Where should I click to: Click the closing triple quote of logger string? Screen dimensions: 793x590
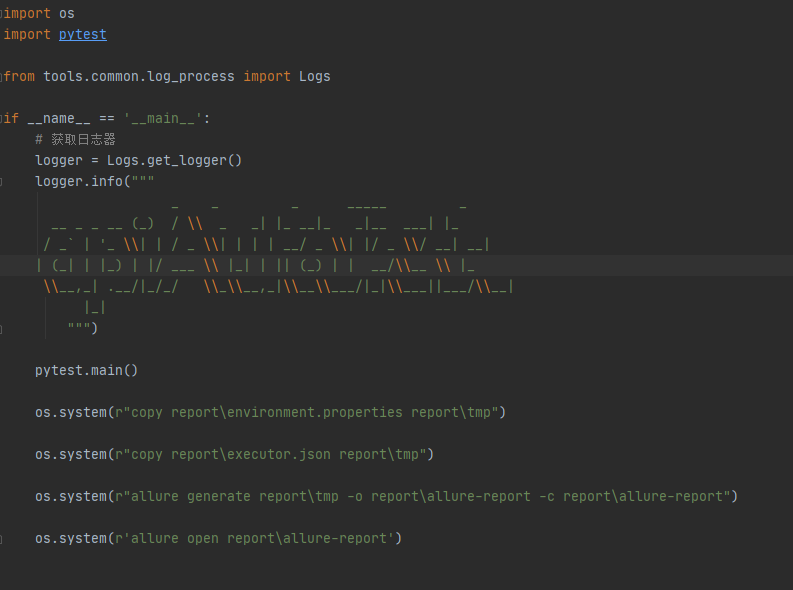click(78, 328)
